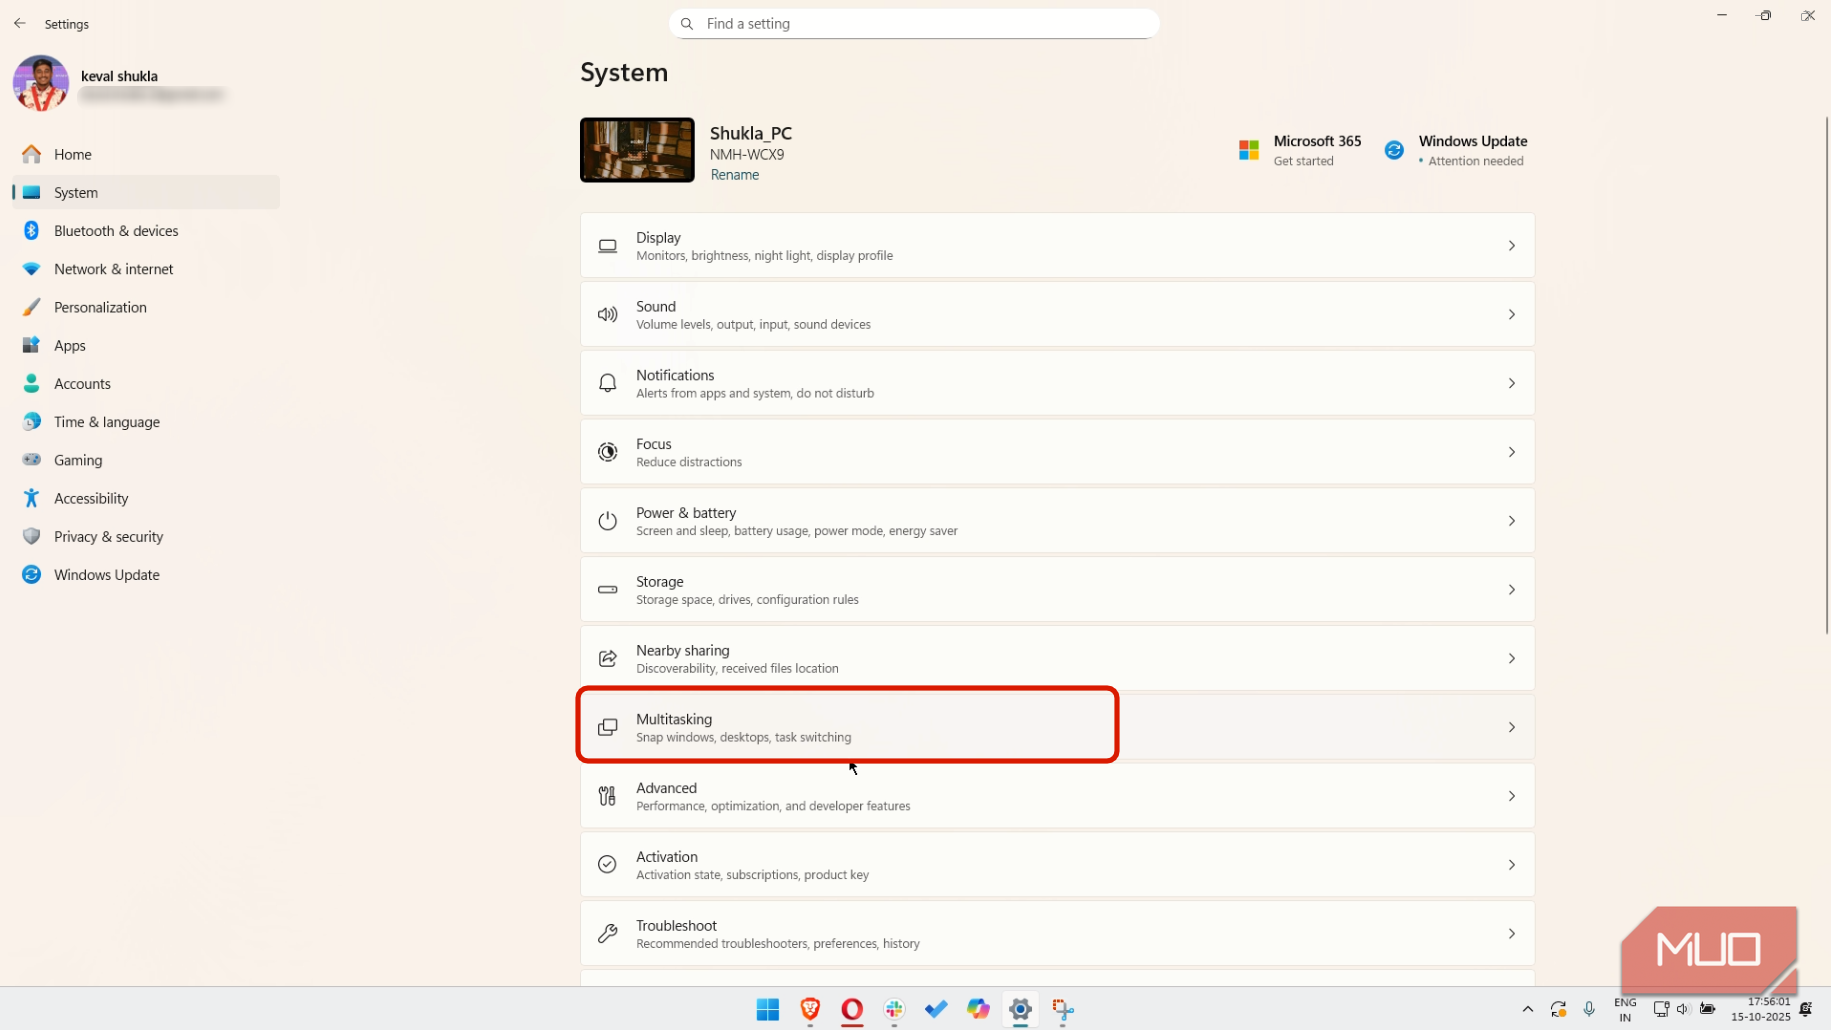Open the Windows Start menu on taskbar
This screenshot has height=1030, width=1831.
767,1010
